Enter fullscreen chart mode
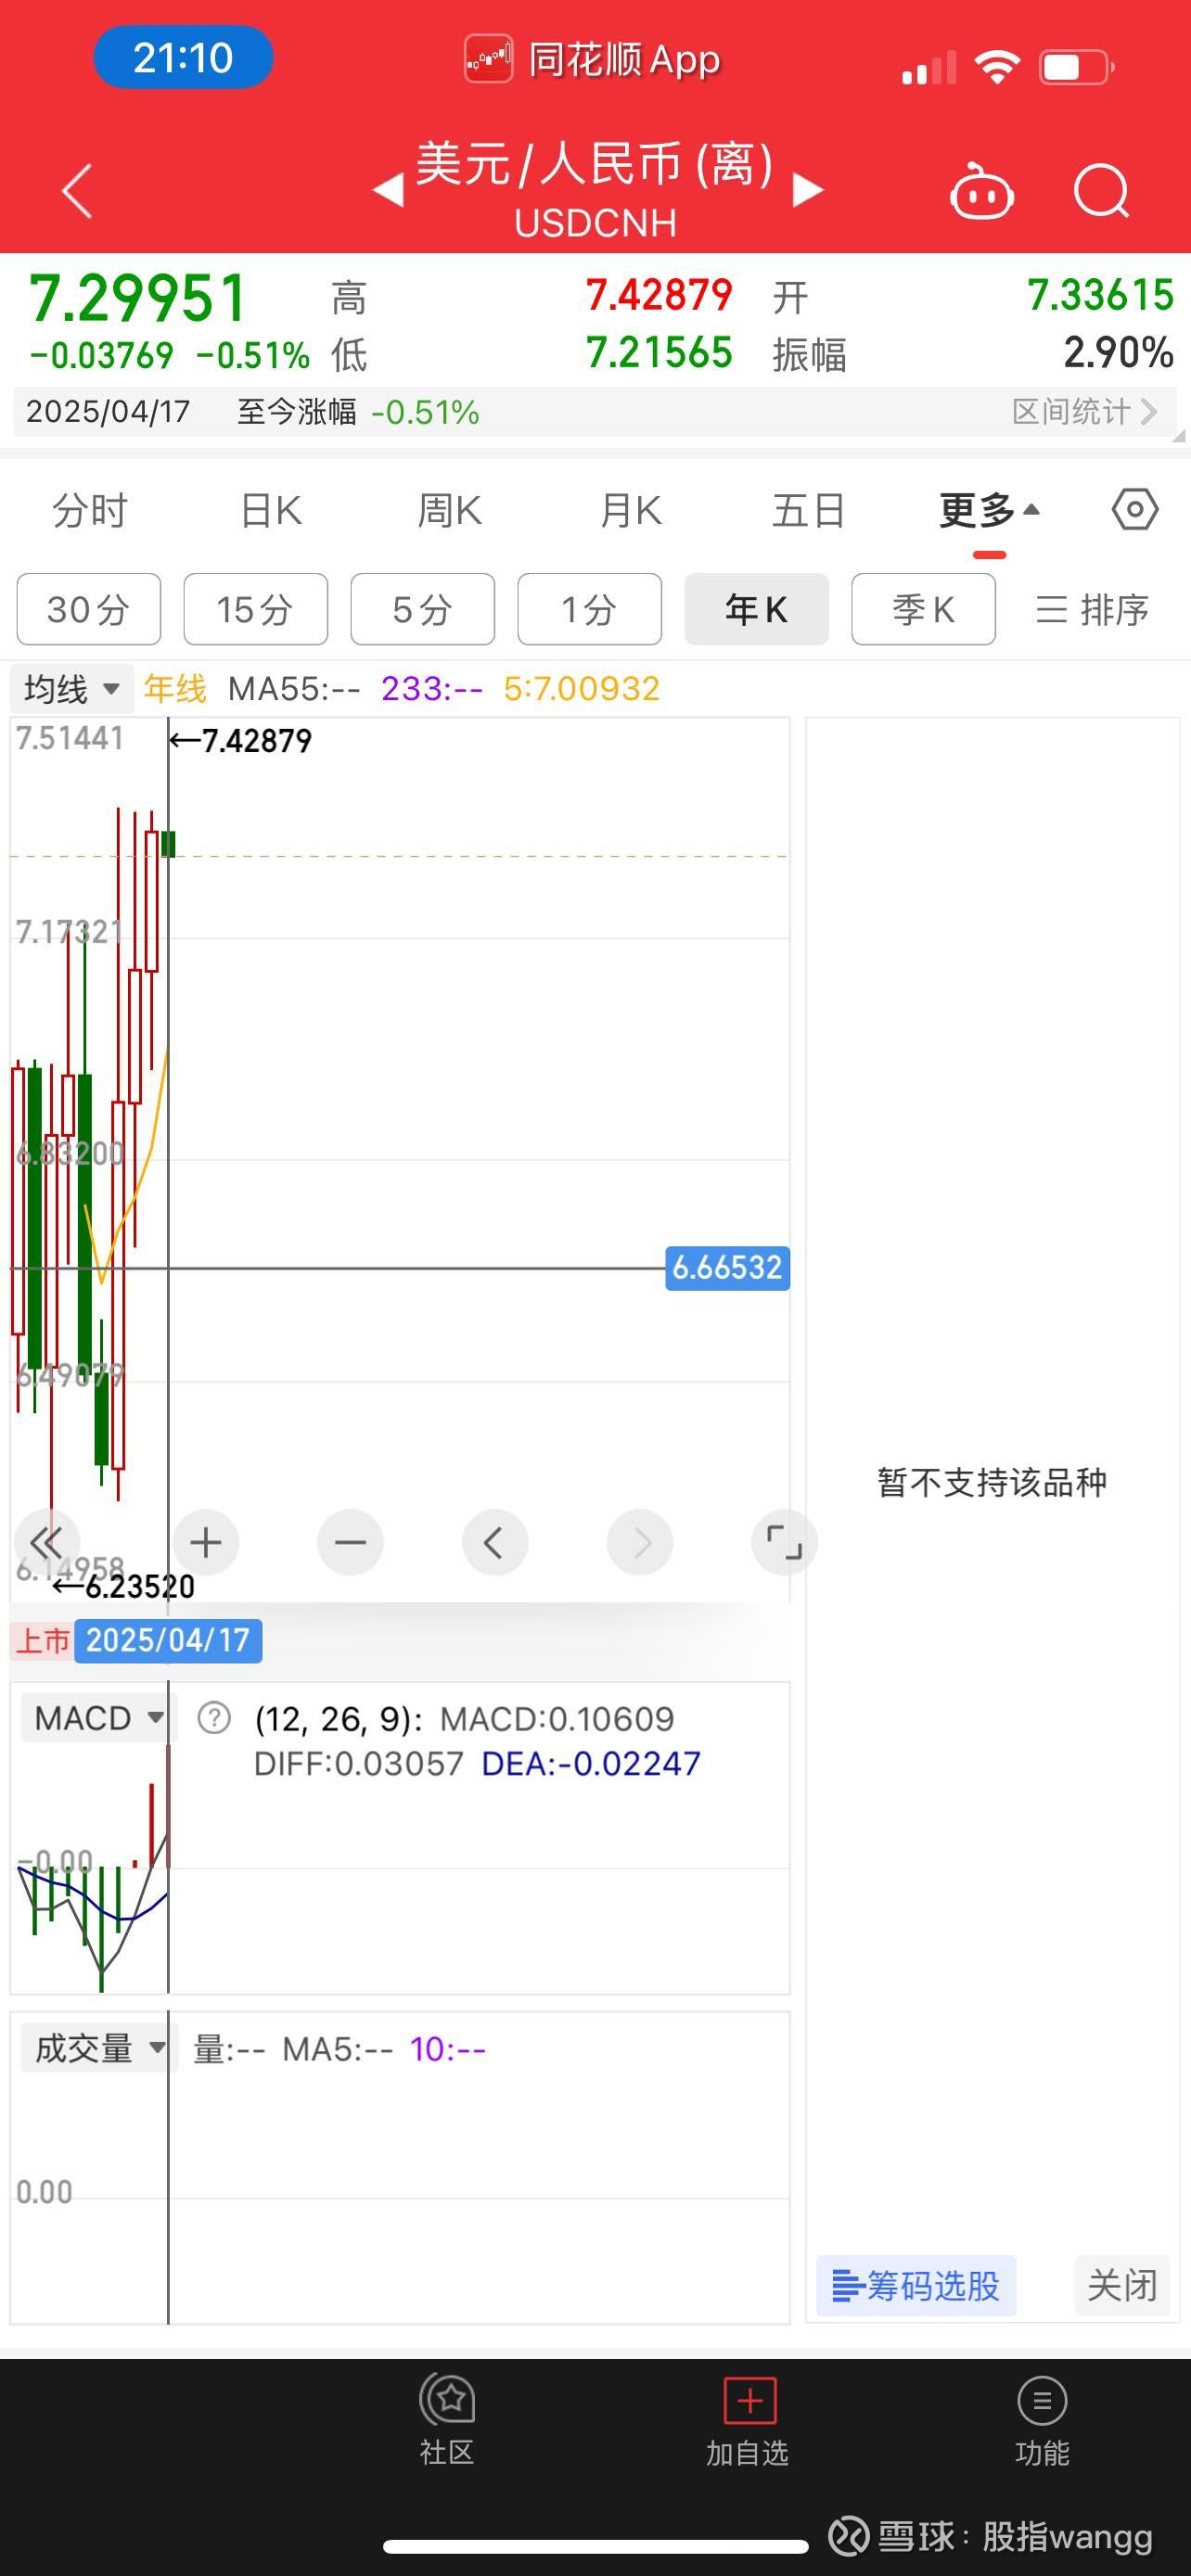Viewport: 1191px width, 2576px height. point(784,1542)
